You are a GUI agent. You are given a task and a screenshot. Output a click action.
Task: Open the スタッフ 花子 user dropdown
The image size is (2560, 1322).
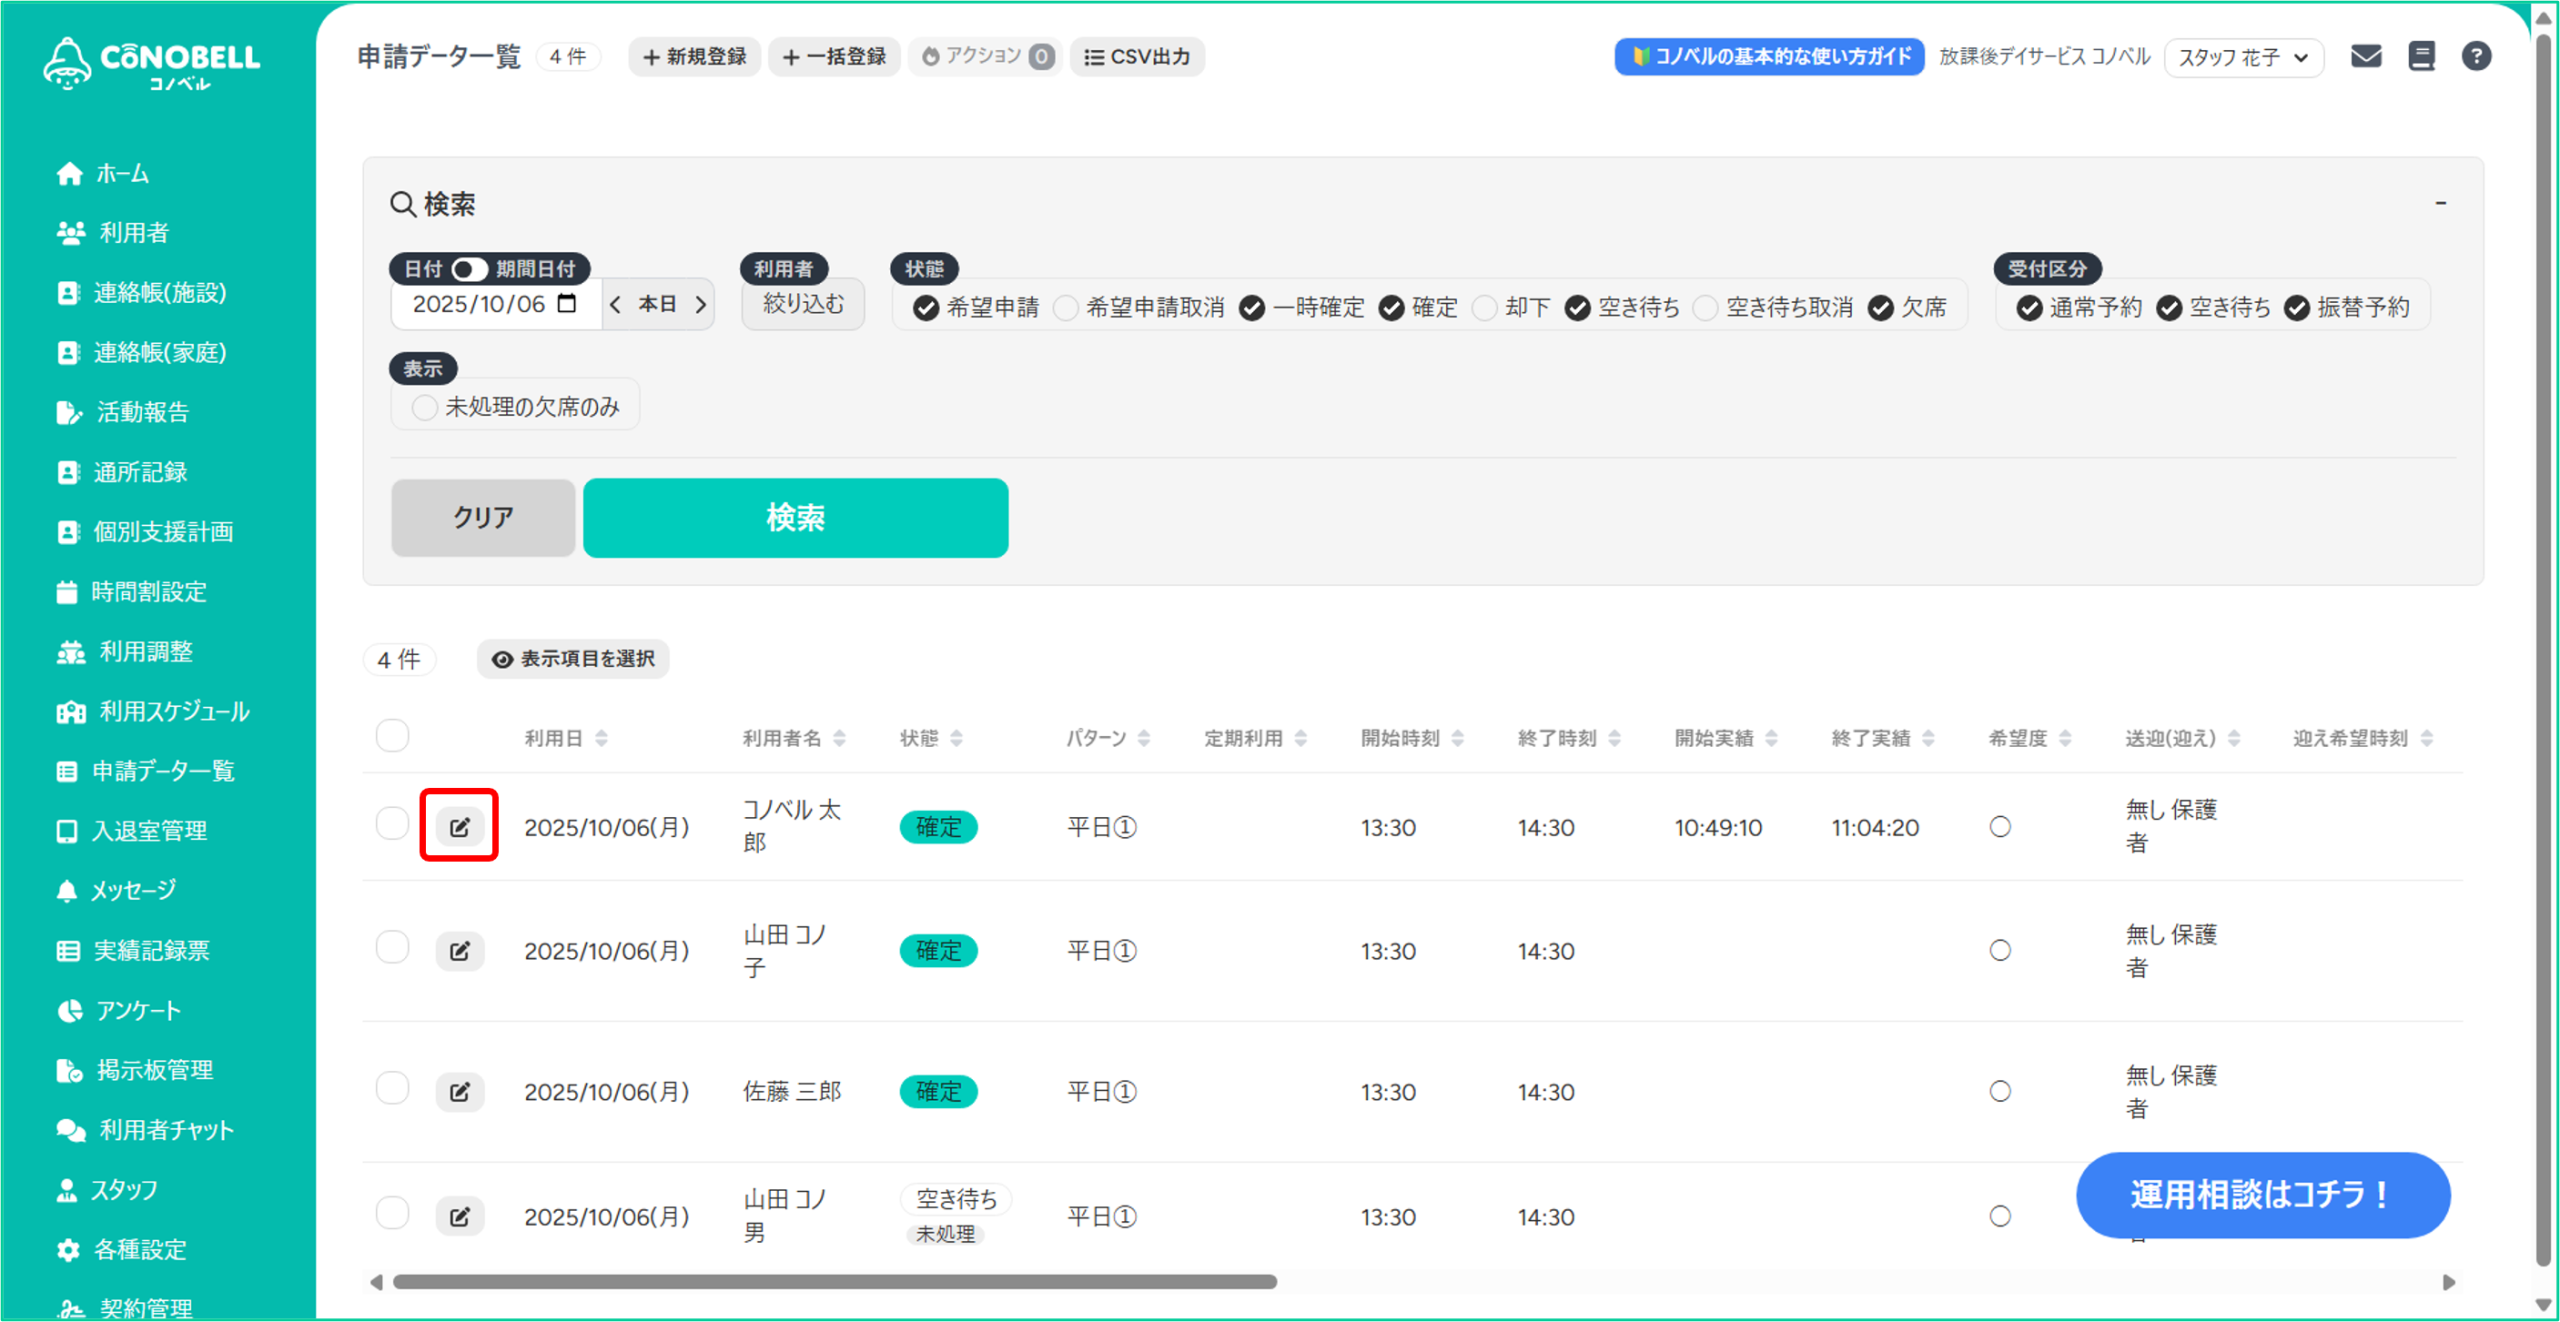pyautogui.click(x=2243, y=57)
